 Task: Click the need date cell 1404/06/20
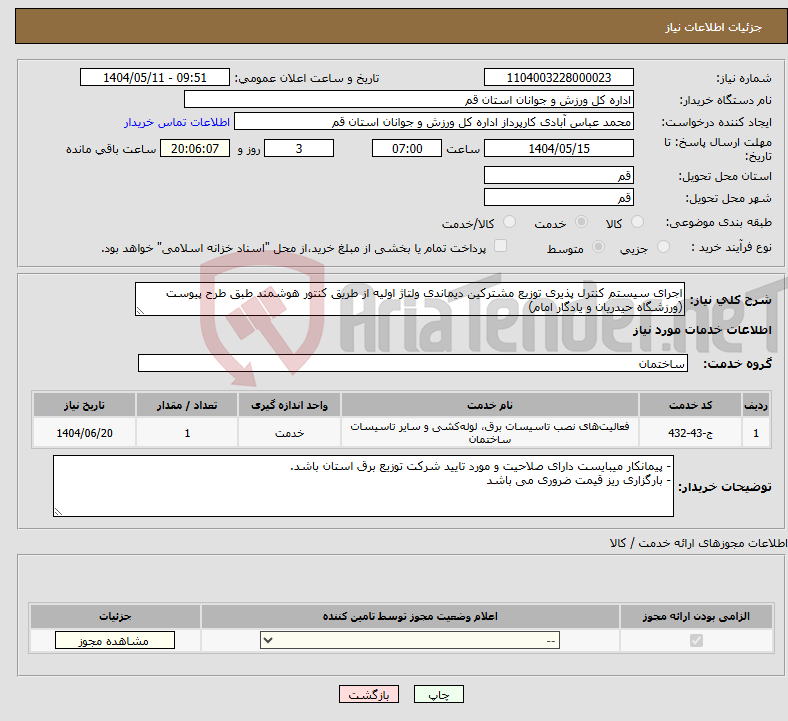84,433
